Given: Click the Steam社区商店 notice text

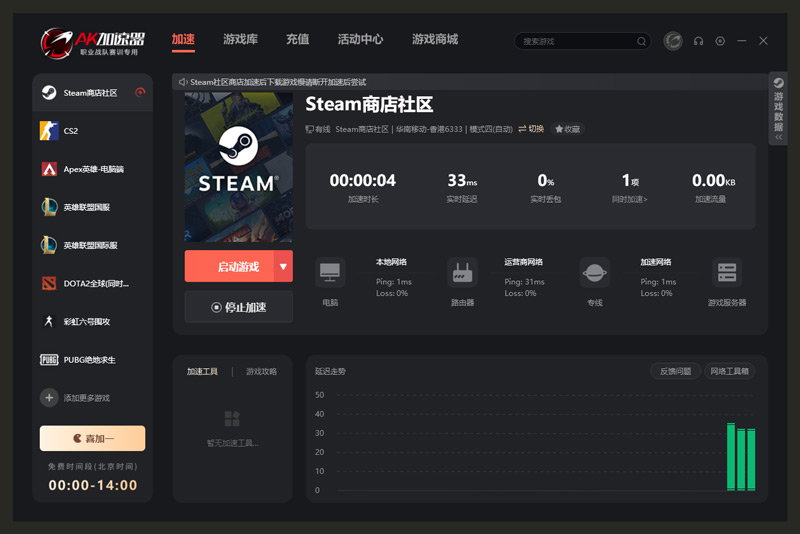Looking at the screenshot, I should (x=278, y=82).
